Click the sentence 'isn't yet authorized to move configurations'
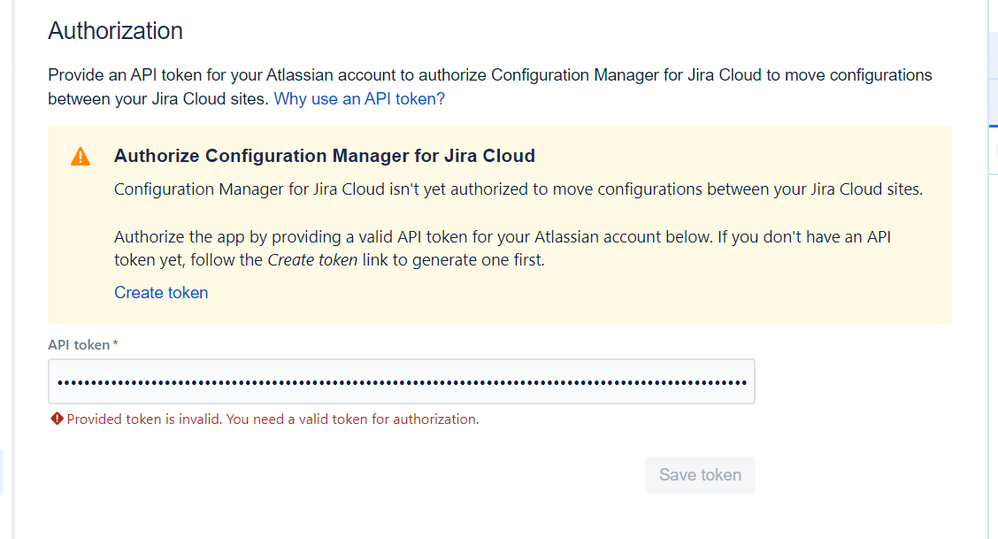This screenshot has width=998, height=539. point(518,189)
